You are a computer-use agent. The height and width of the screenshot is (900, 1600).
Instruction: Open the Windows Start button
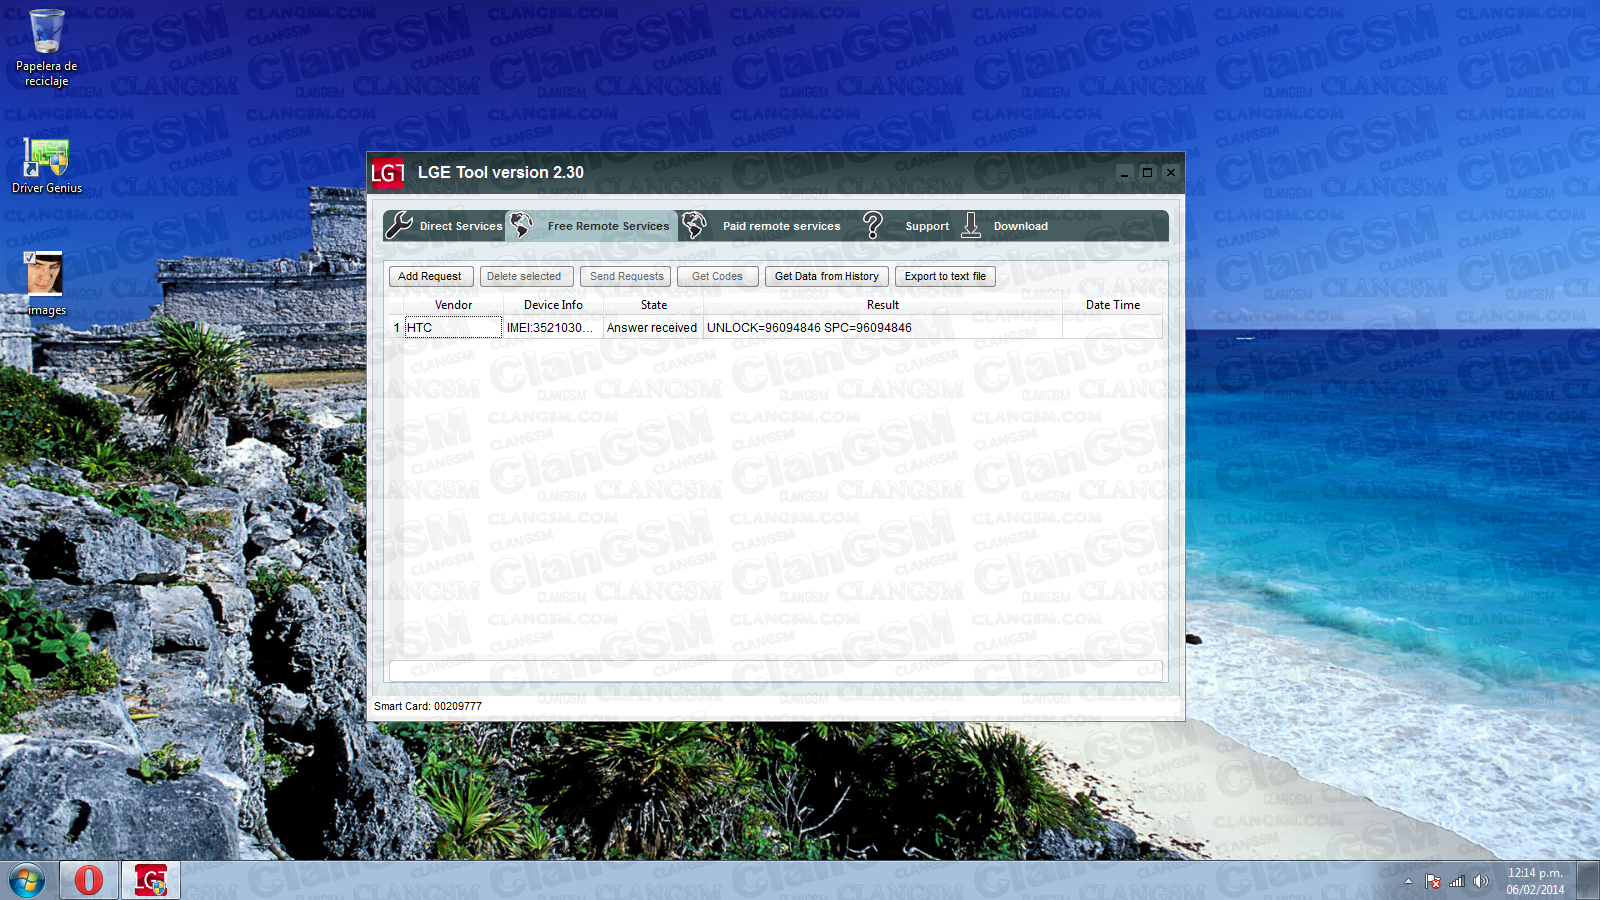coord(27,881)
